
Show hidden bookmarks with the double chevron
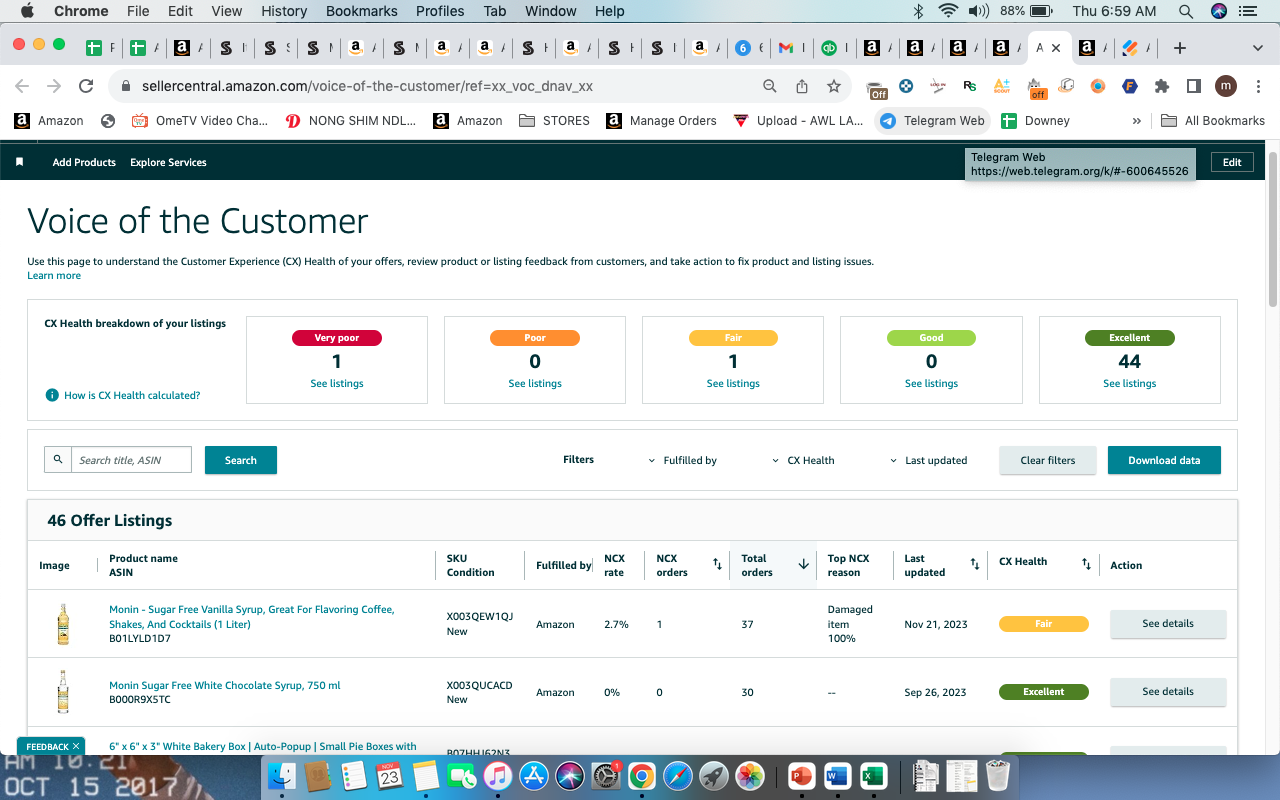coord(1136,121)
